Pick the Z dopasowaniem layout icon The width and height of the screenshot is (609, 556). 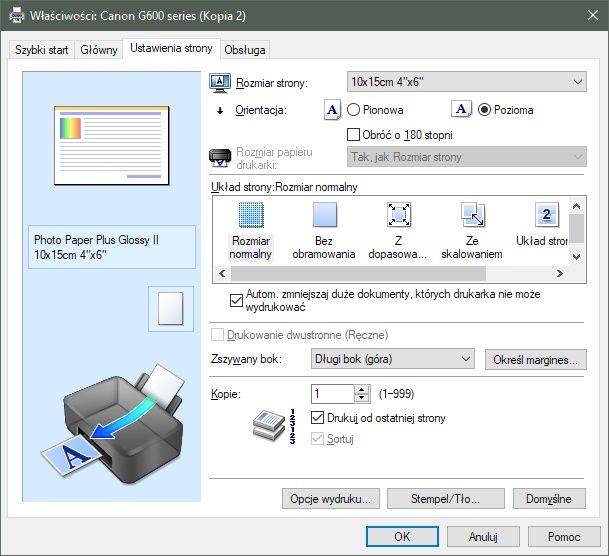pos(398,214)
